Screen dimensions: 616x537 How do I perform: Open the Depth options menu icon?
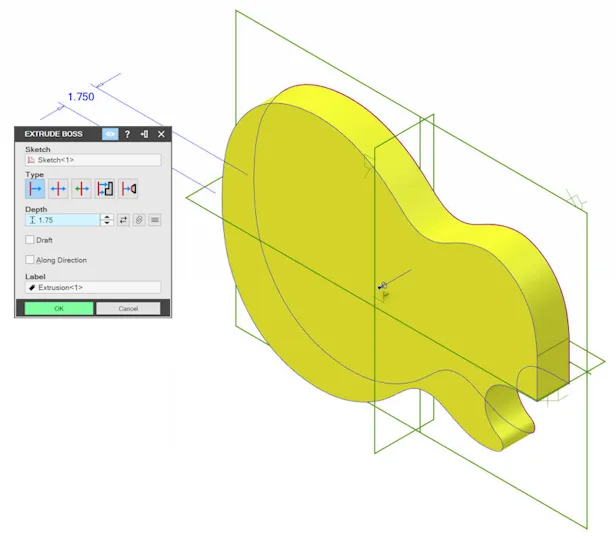click(155, 220)
